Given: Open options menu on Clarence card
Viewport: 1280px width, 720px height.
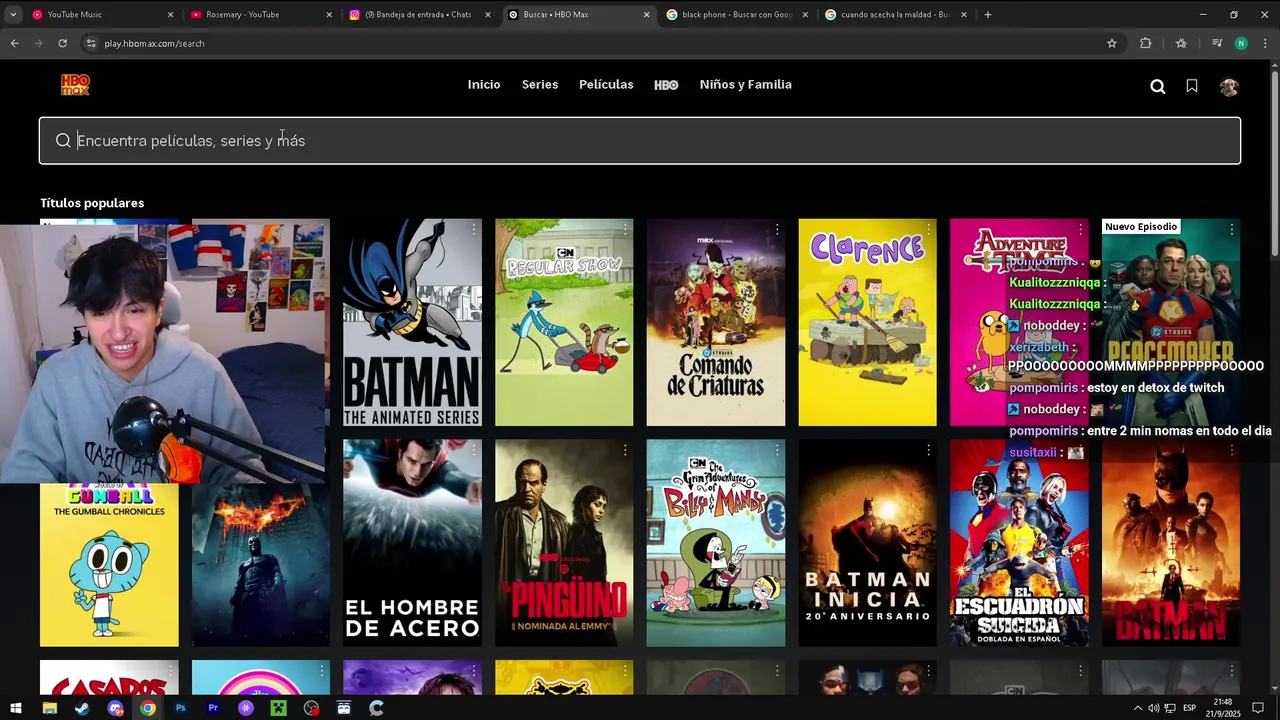Looking at the screenshot, I should click(929, 230).
